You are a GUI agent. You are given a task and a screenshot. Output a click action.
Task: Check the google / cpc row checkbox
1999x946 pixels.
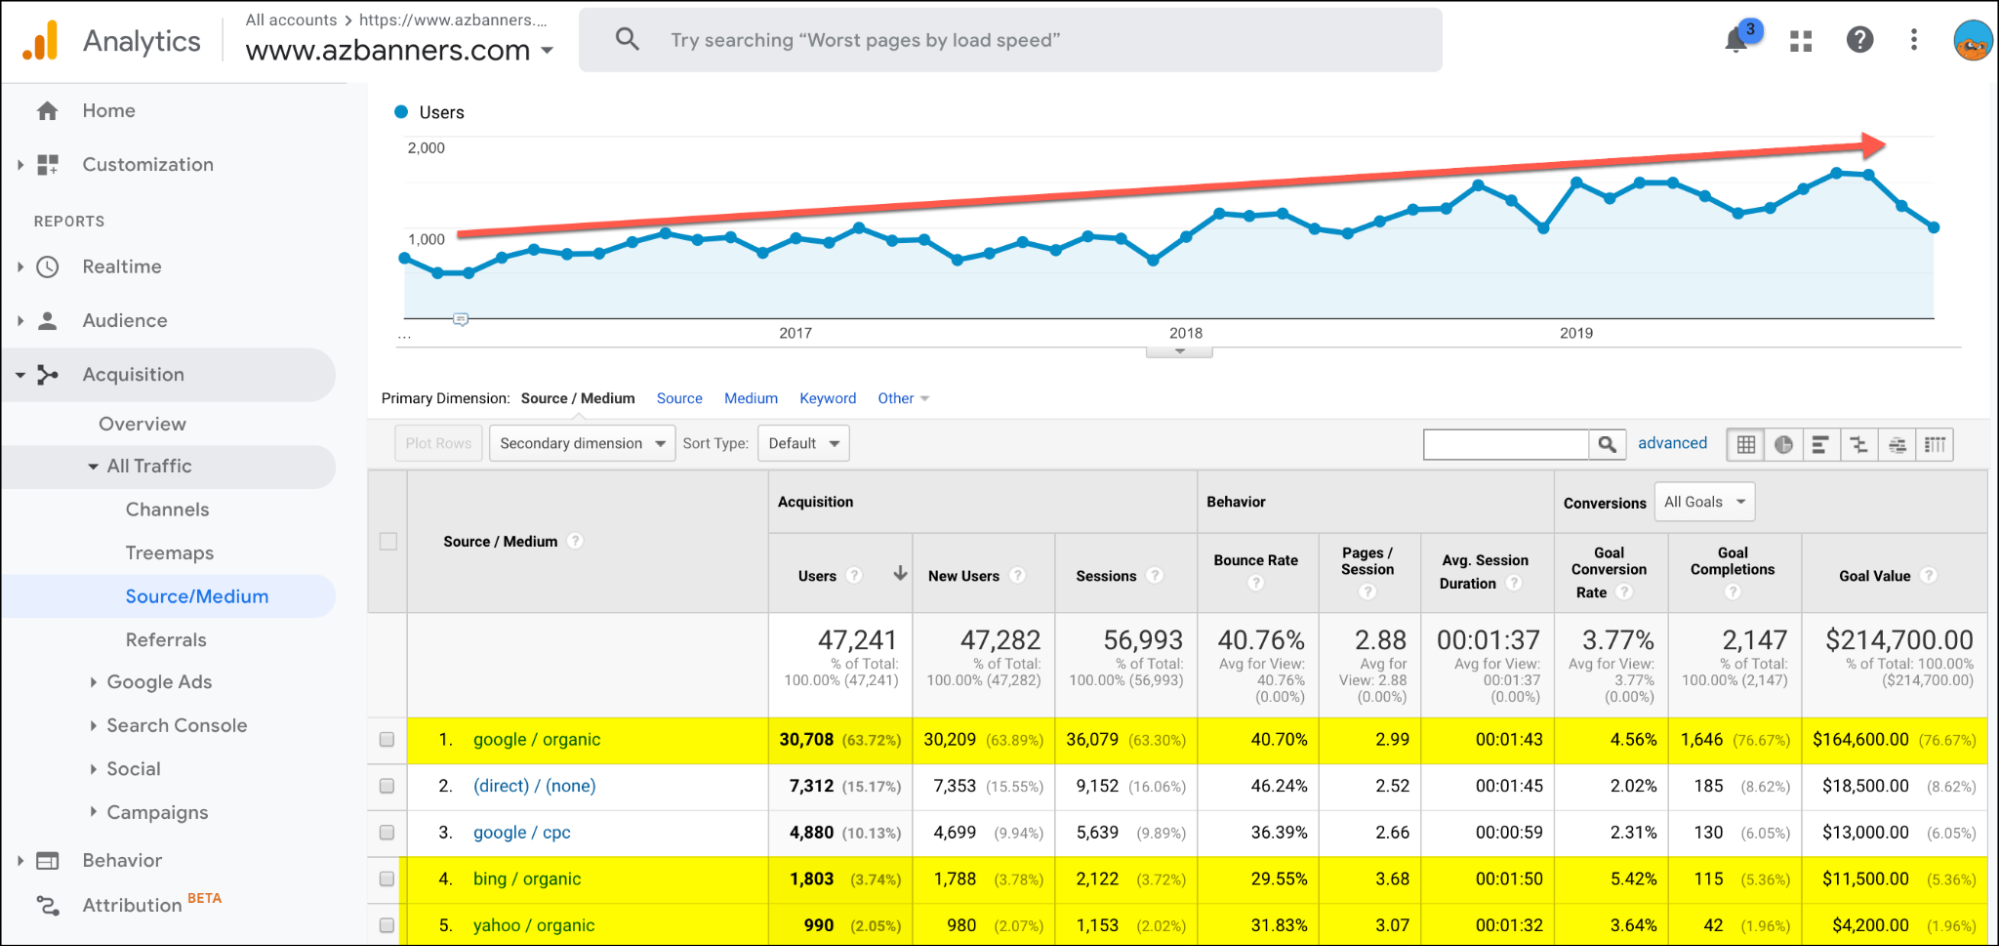(387, 833)
